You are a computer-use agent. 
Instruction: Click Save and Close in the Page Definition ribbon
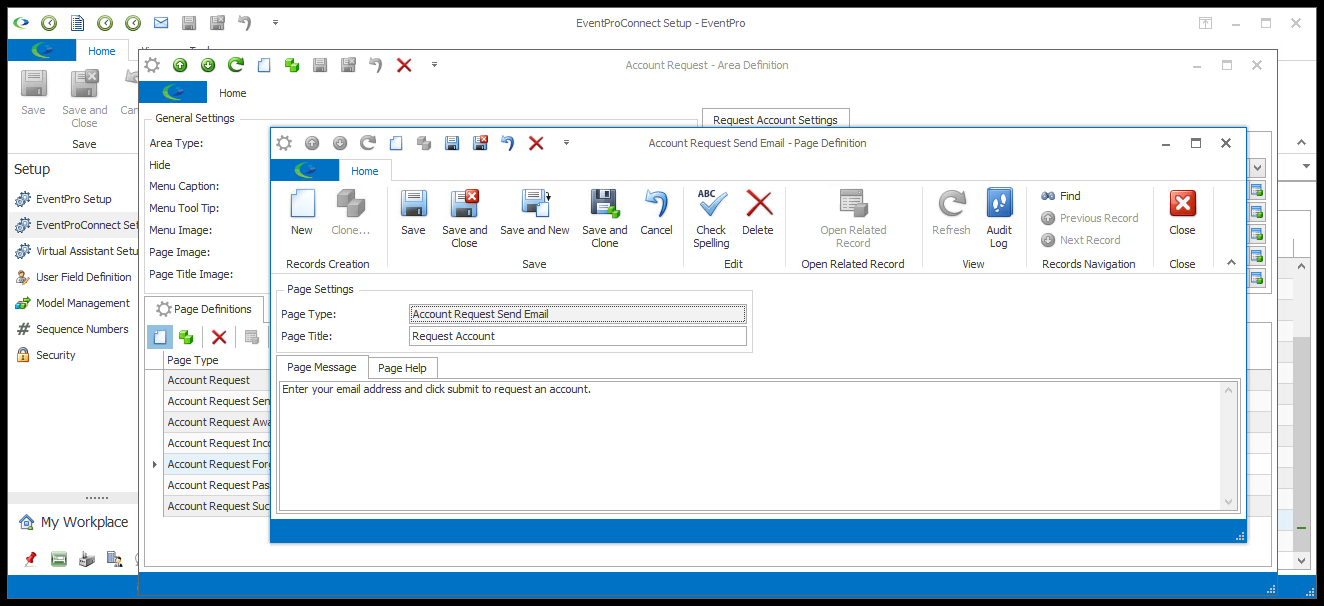pos(464,204)
